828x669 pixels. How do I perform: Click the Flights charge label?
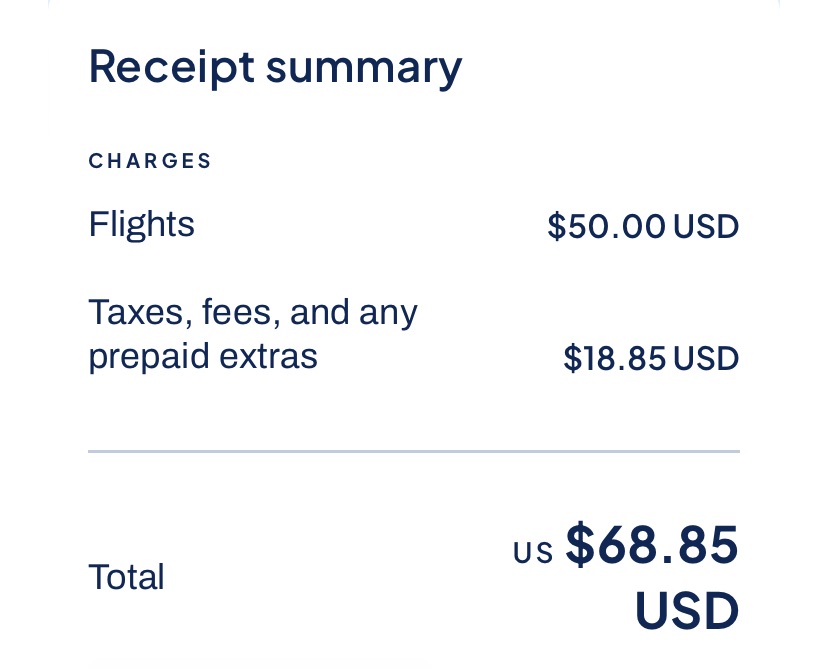(x=141, y=224)
